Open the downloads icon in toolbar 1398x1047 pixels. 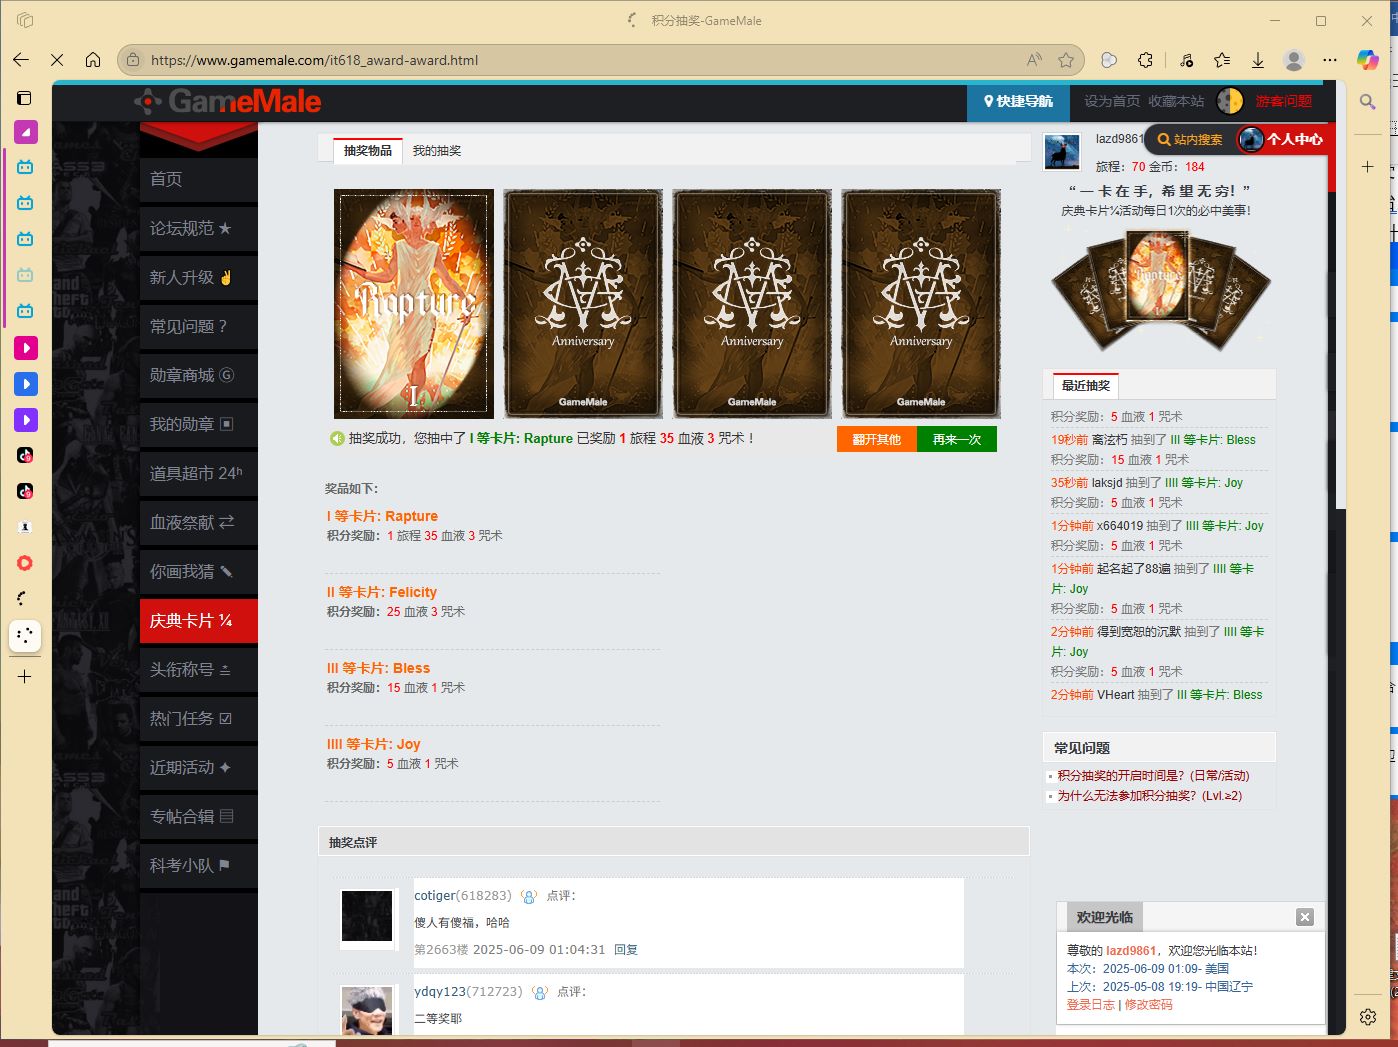(x=1258, y=60)
